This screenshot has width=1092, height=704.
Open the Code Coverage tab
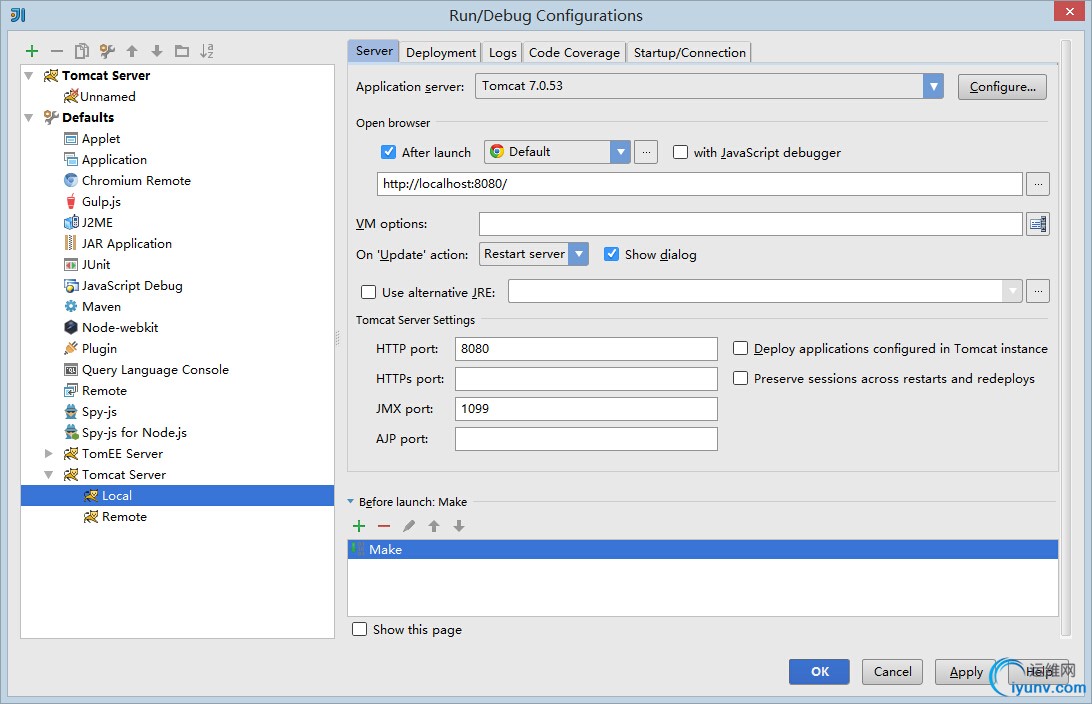pos(574,52)
